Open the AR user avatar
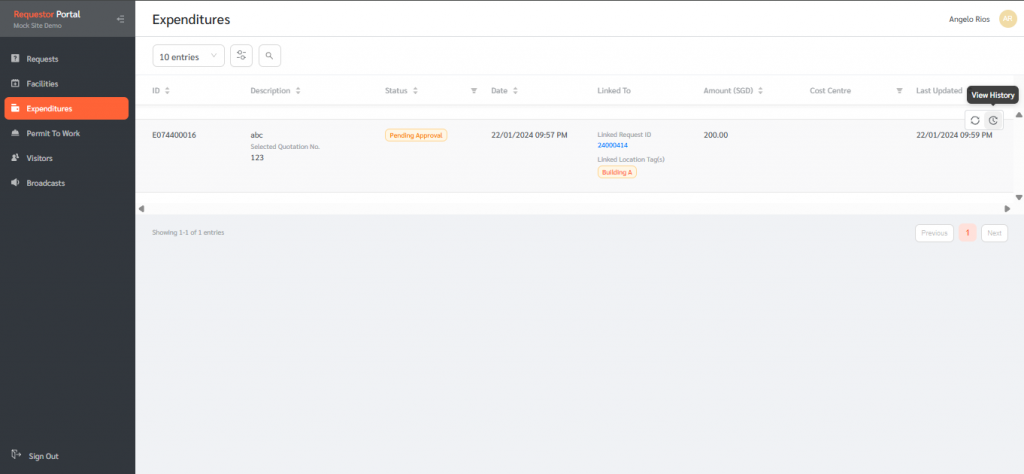Screen dimensions: 1024x474 point(1007,19)
